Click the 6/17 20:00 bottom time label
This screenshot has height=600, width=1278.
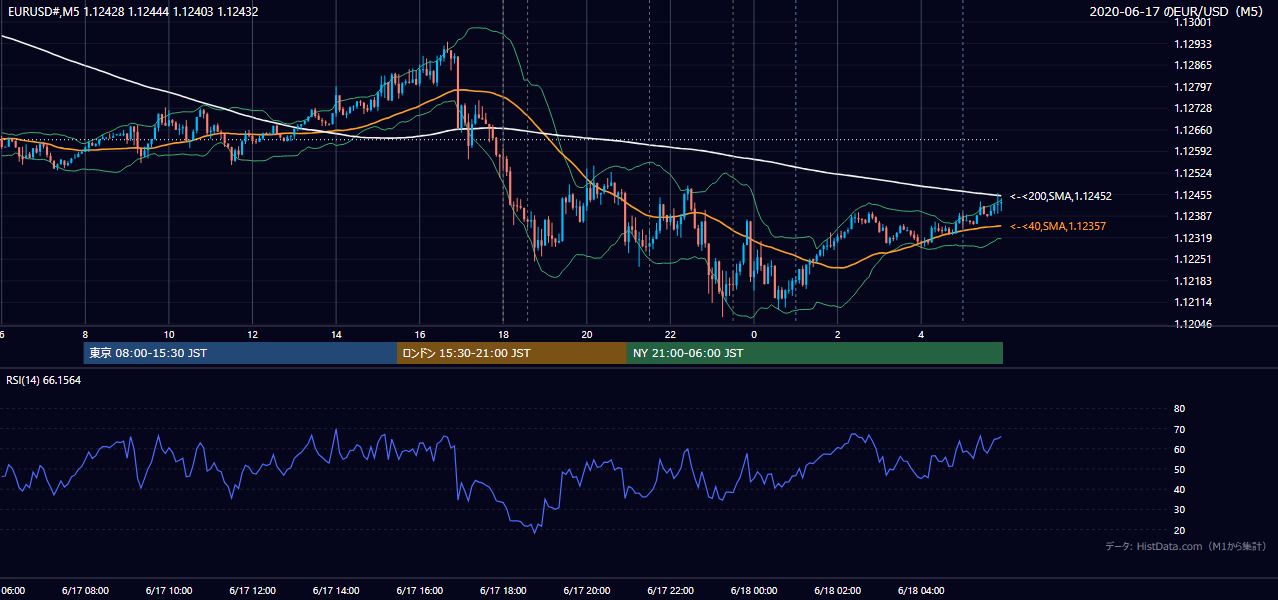pos(587,590)
